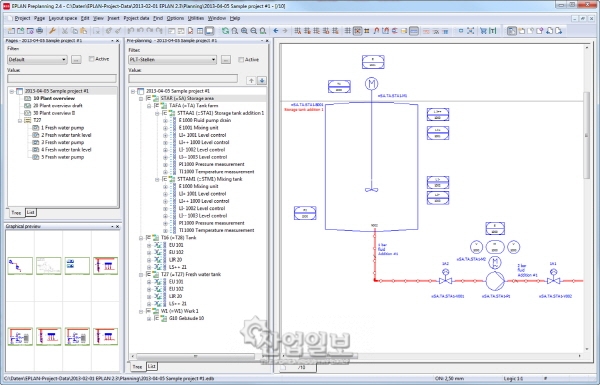The width and height of the screenshot is (600, 385).
Task: Expand the G10 Gebäude 10 node
Action: coord(149,318)
